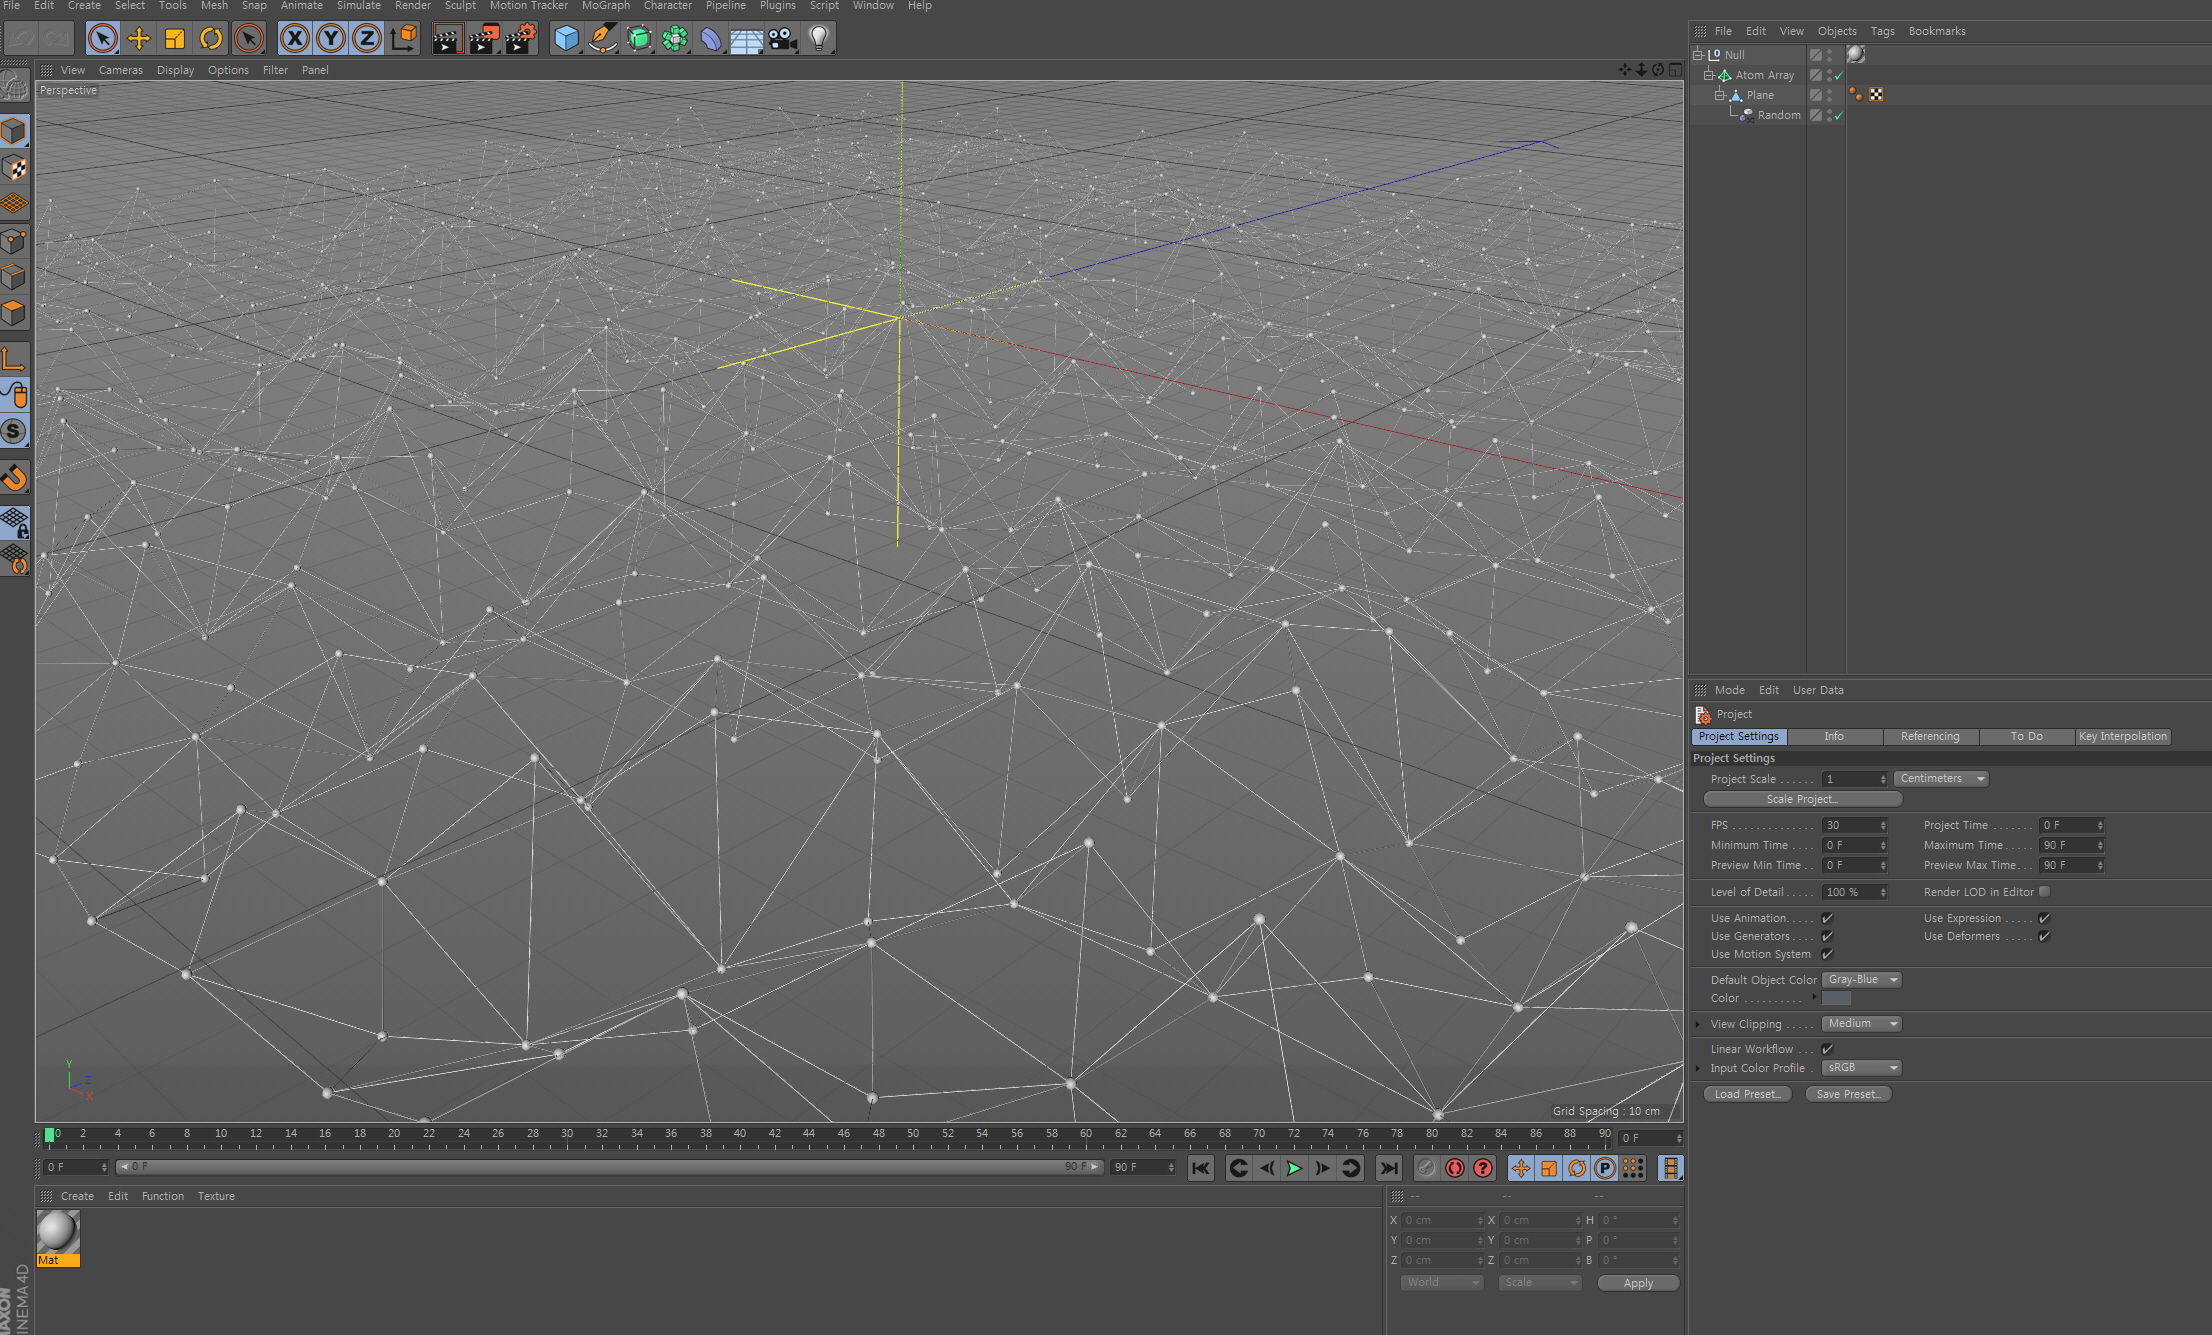
Task: Uncheck Use Deformers checkbox
Action: click(x=2045, y=936)
